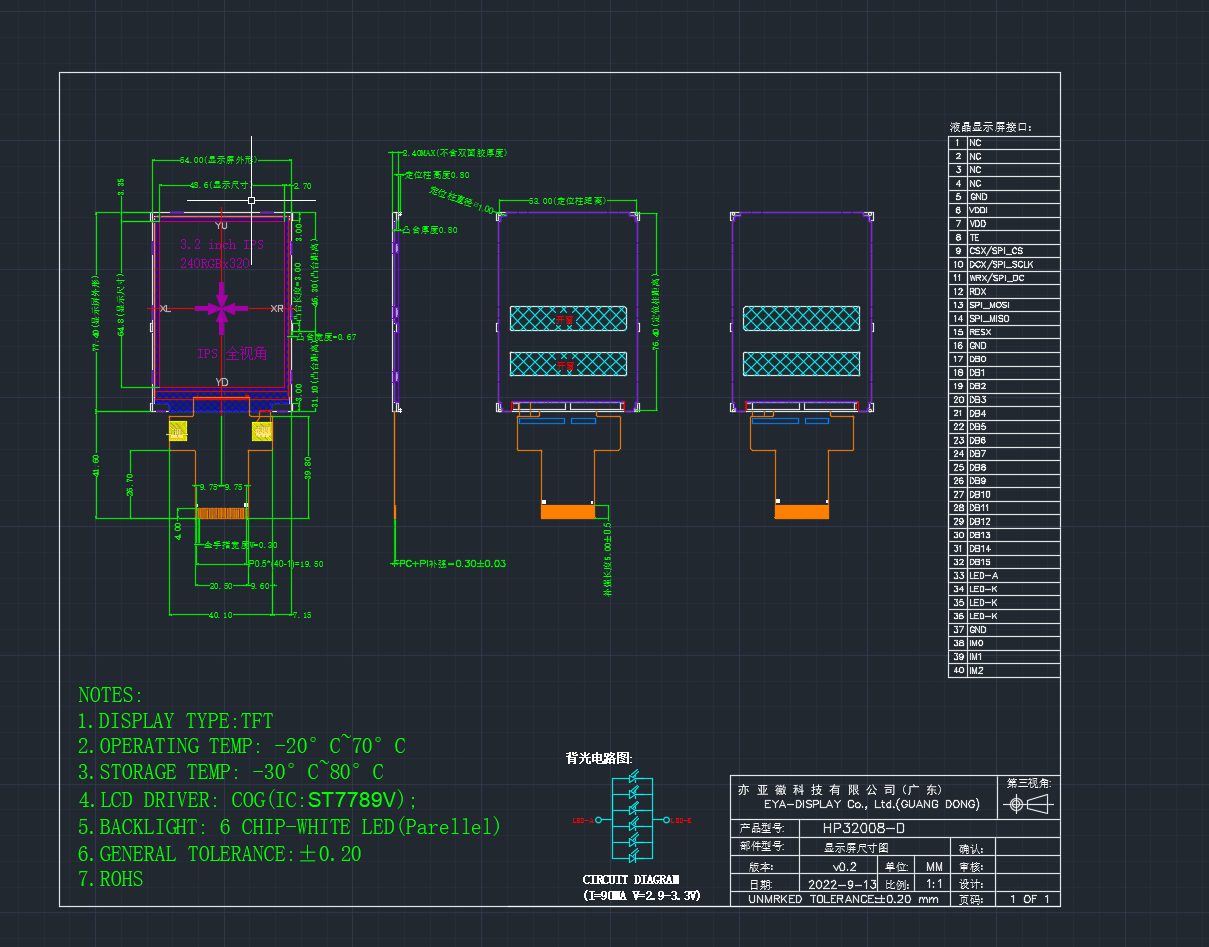Click the "240RGBx320" resolution label
Screen dimensions: 1209x947
coord(214,263)
